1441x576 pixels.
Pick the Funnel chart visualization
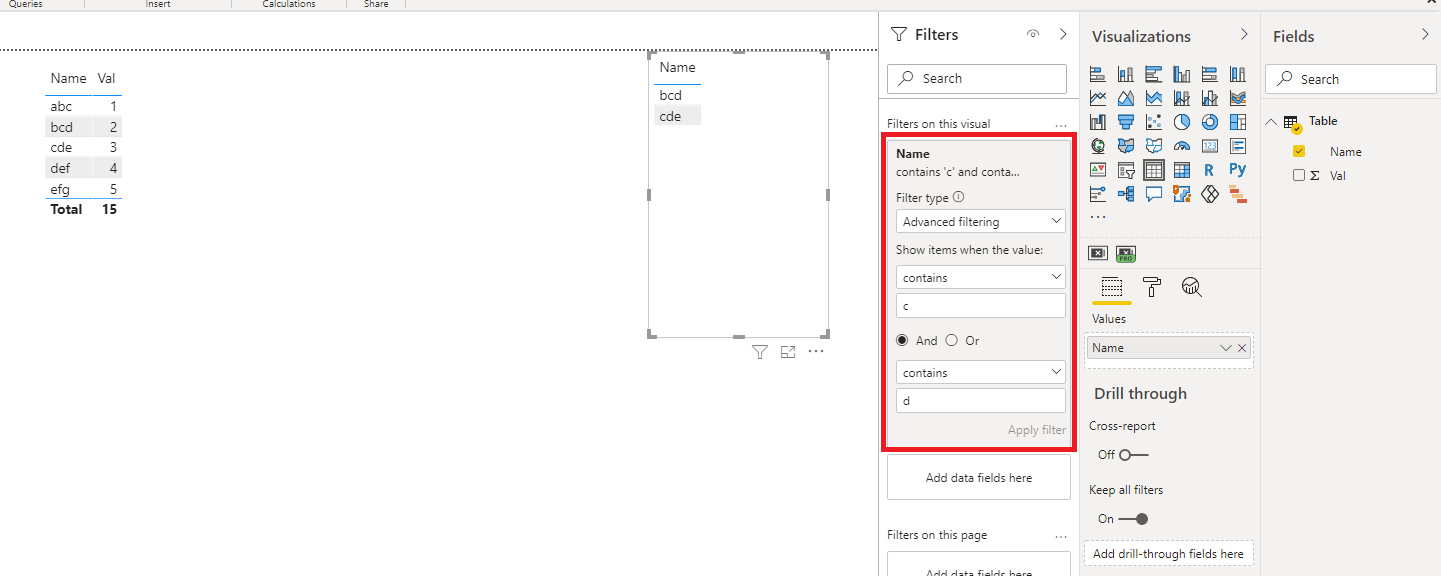(1125, 122)
